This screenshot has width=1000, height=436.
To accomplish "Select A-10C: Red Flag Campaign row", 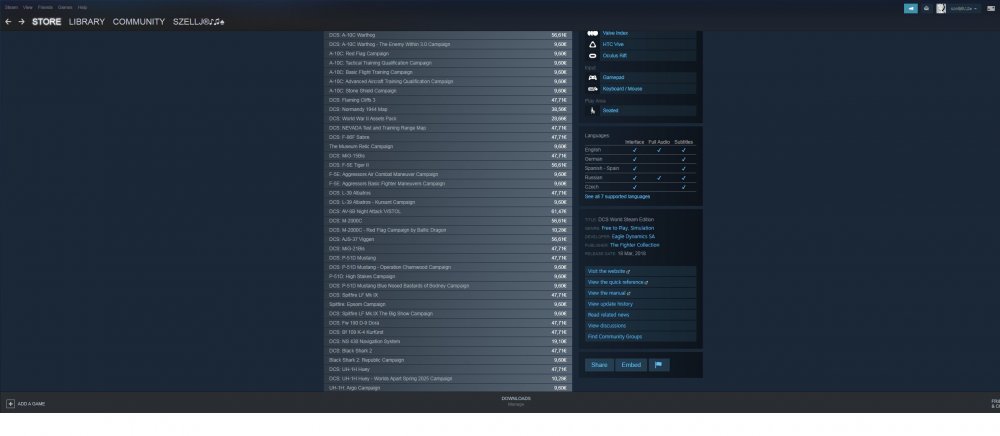I will (x=448, y=54).
